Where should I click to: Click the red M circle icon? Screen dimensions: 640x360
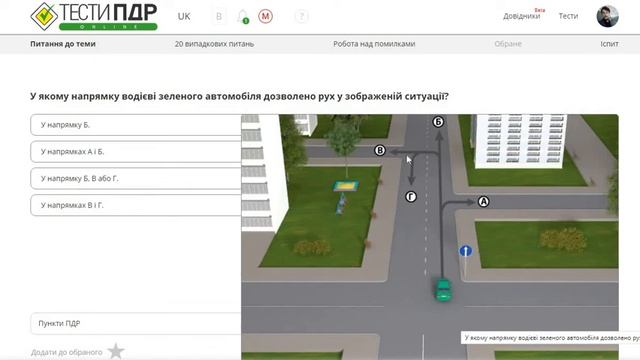(265, 16)
